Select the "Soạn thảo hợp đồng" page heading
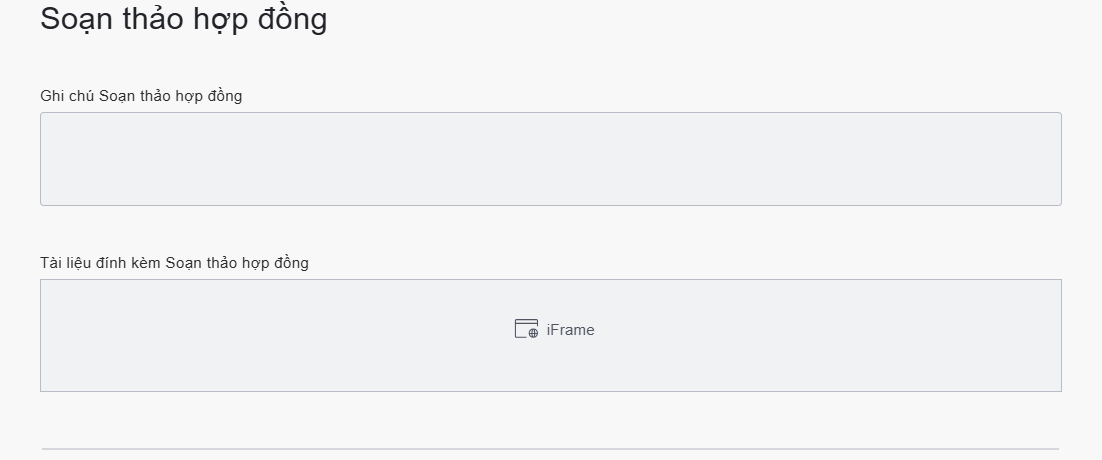 tap(184, 19)
